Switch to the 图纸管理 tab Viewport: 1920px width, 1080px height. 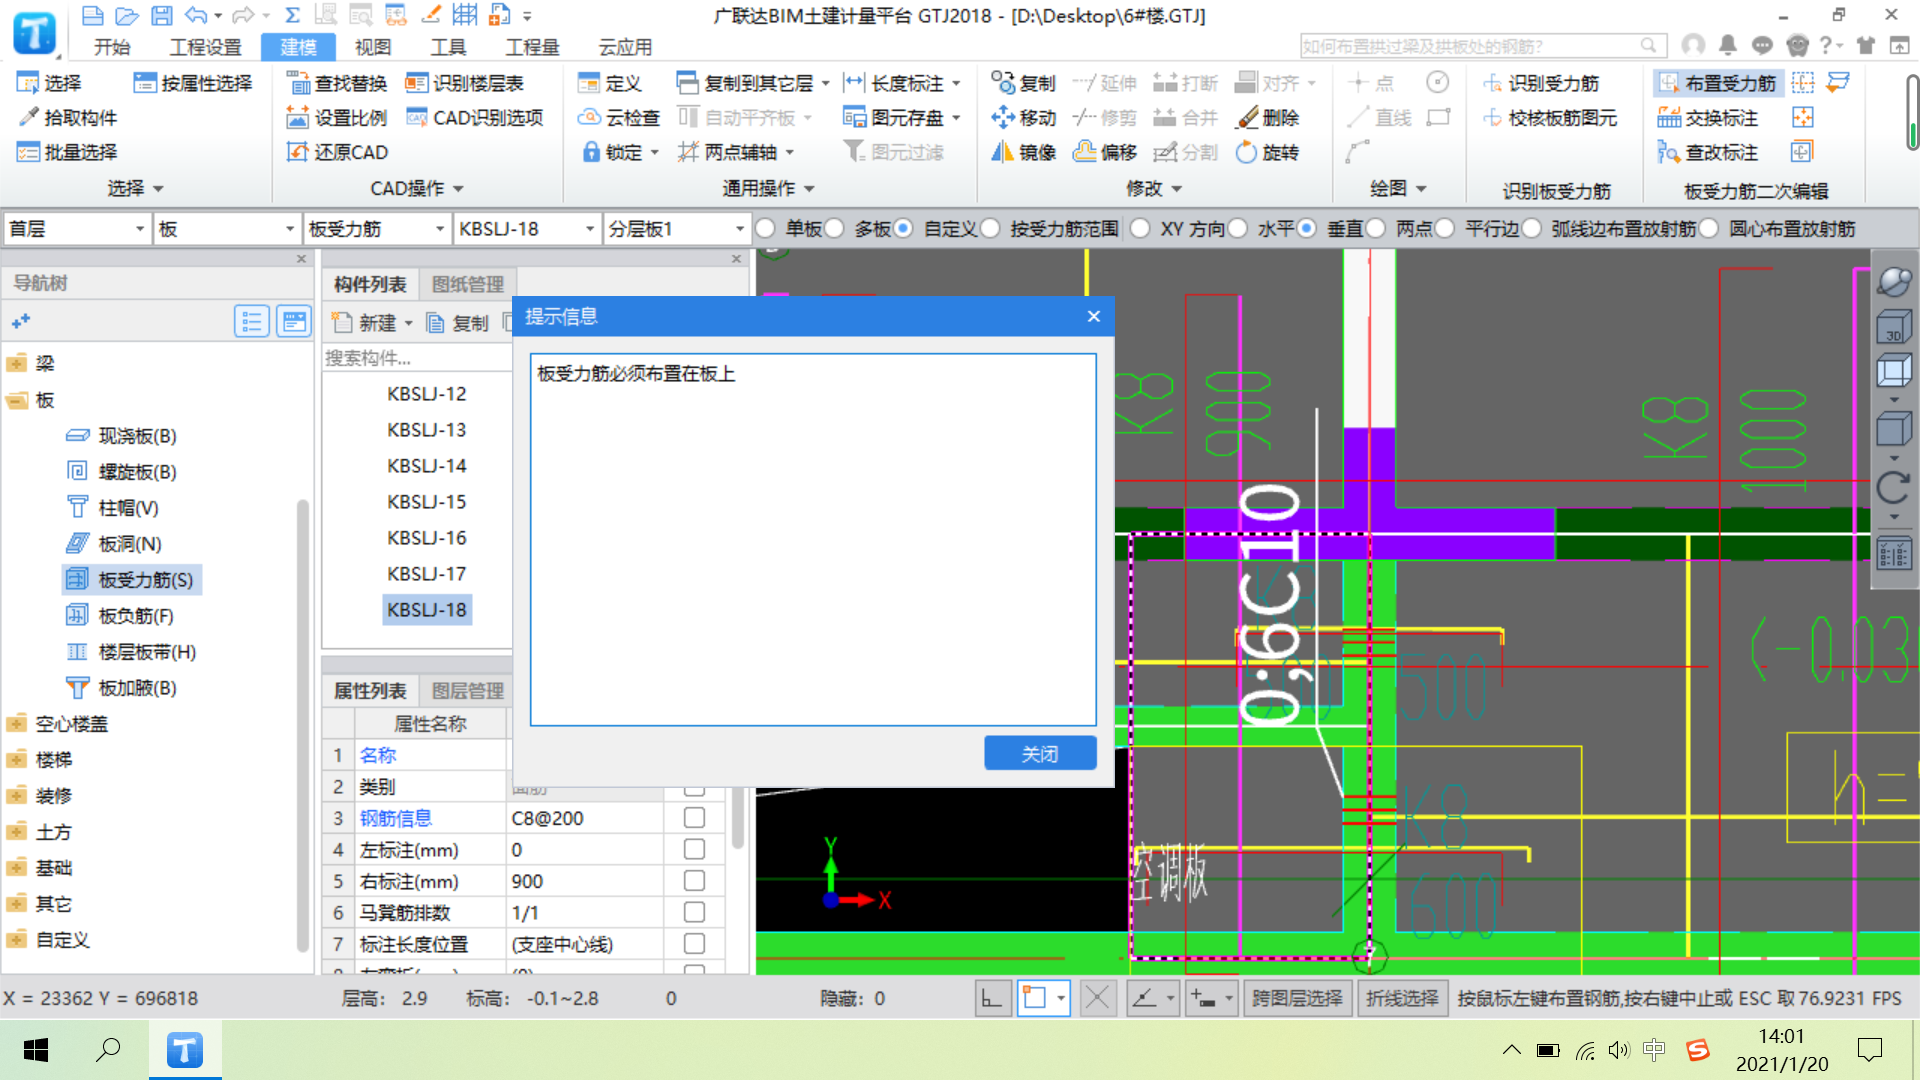[467, 284]
